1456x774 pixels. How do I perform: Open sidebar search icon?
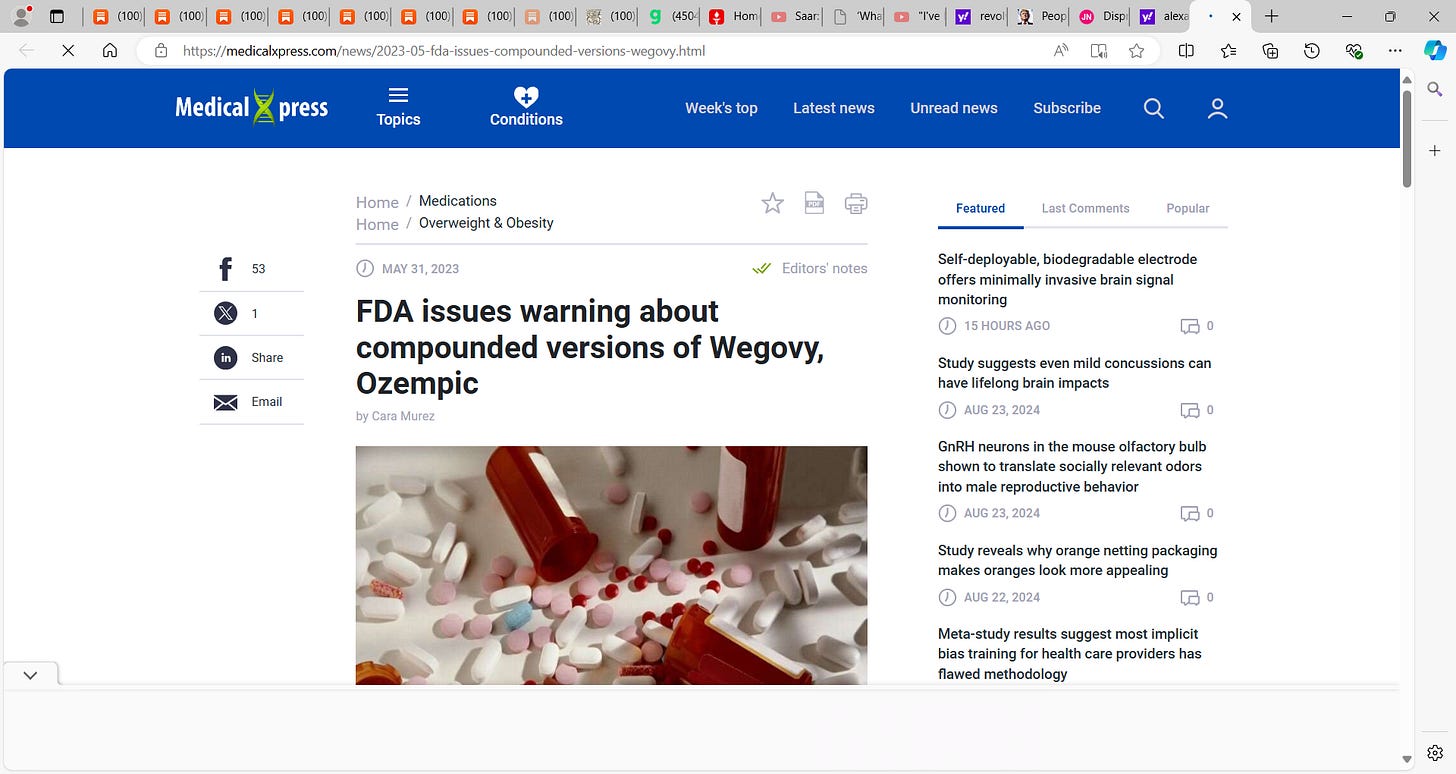point(1435,90)
